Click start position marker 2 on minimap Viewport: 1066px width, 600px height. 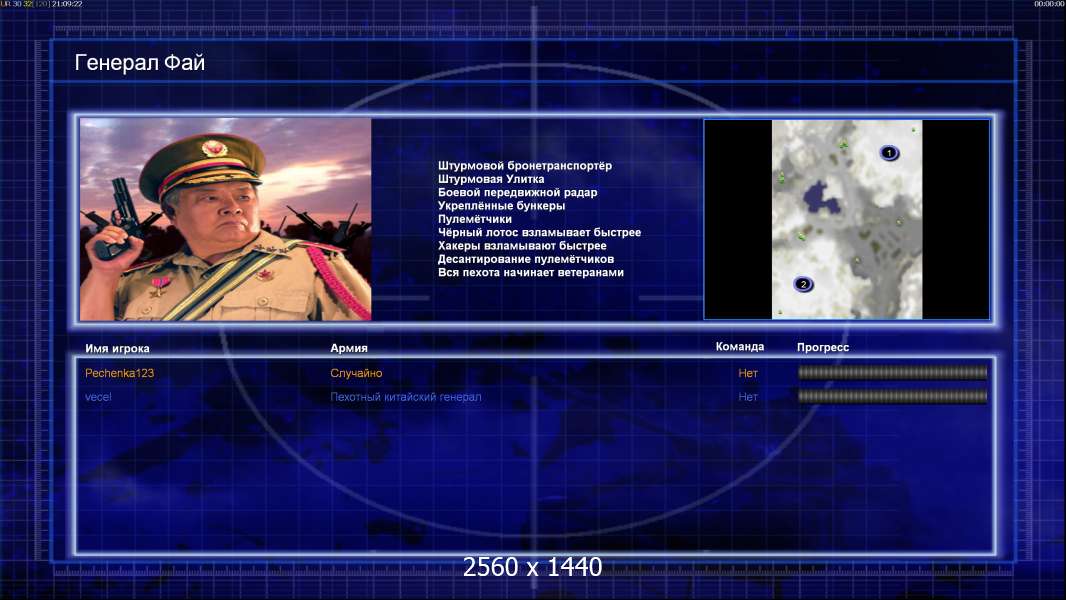[803, 284]
